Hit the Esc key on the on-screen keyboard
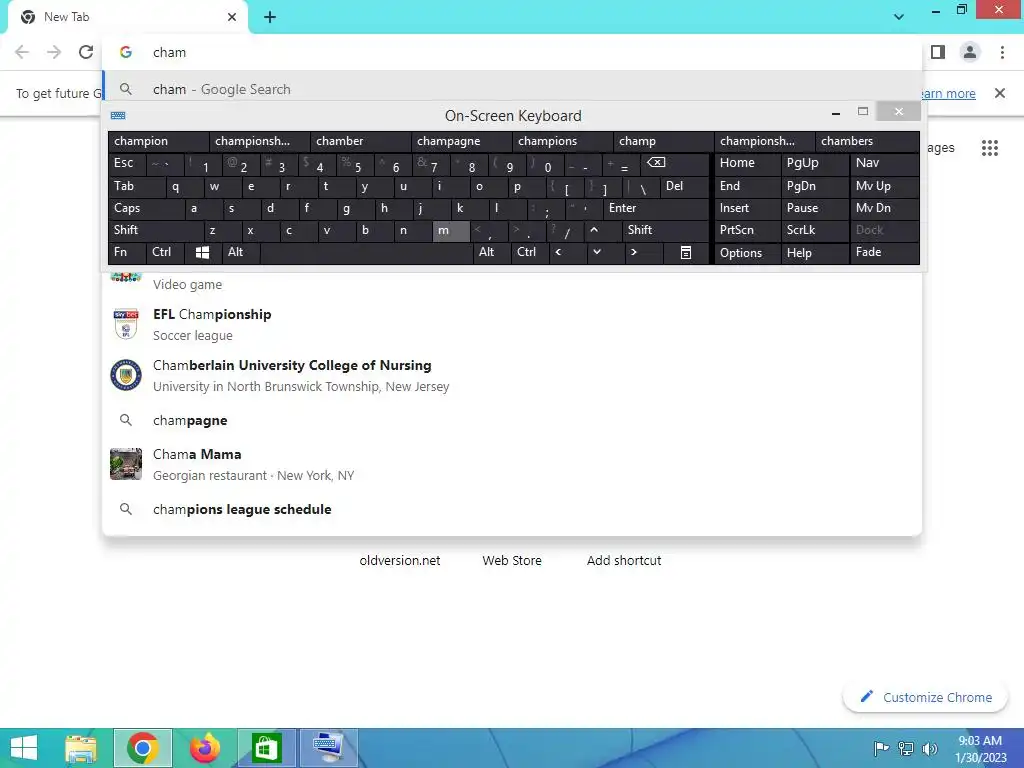This screenshot has width=1024, height=768. pos(127,163)
